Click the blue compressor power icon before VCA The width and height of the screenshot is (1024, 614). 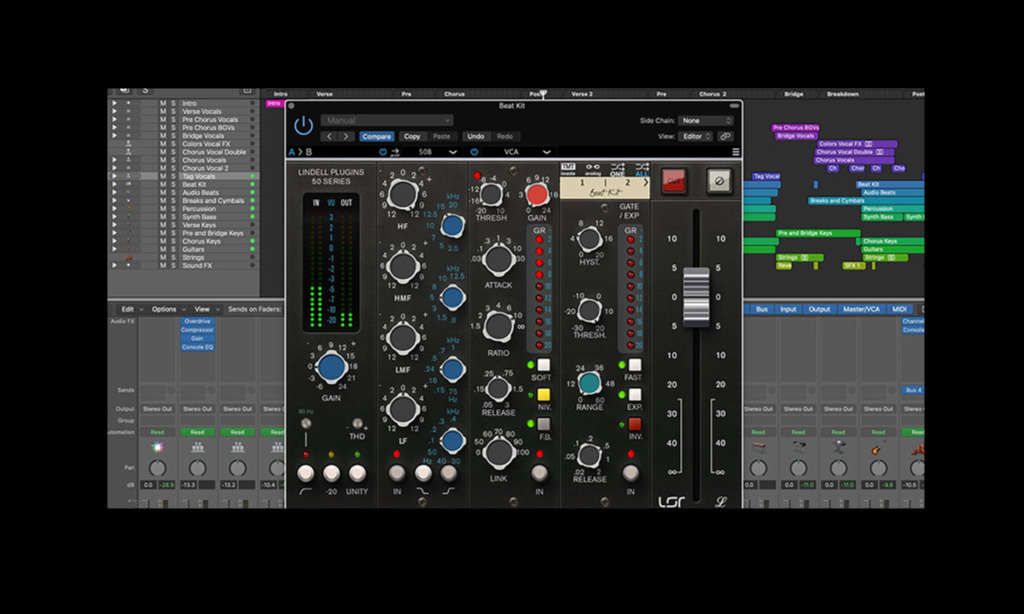(x=474, y=152)
